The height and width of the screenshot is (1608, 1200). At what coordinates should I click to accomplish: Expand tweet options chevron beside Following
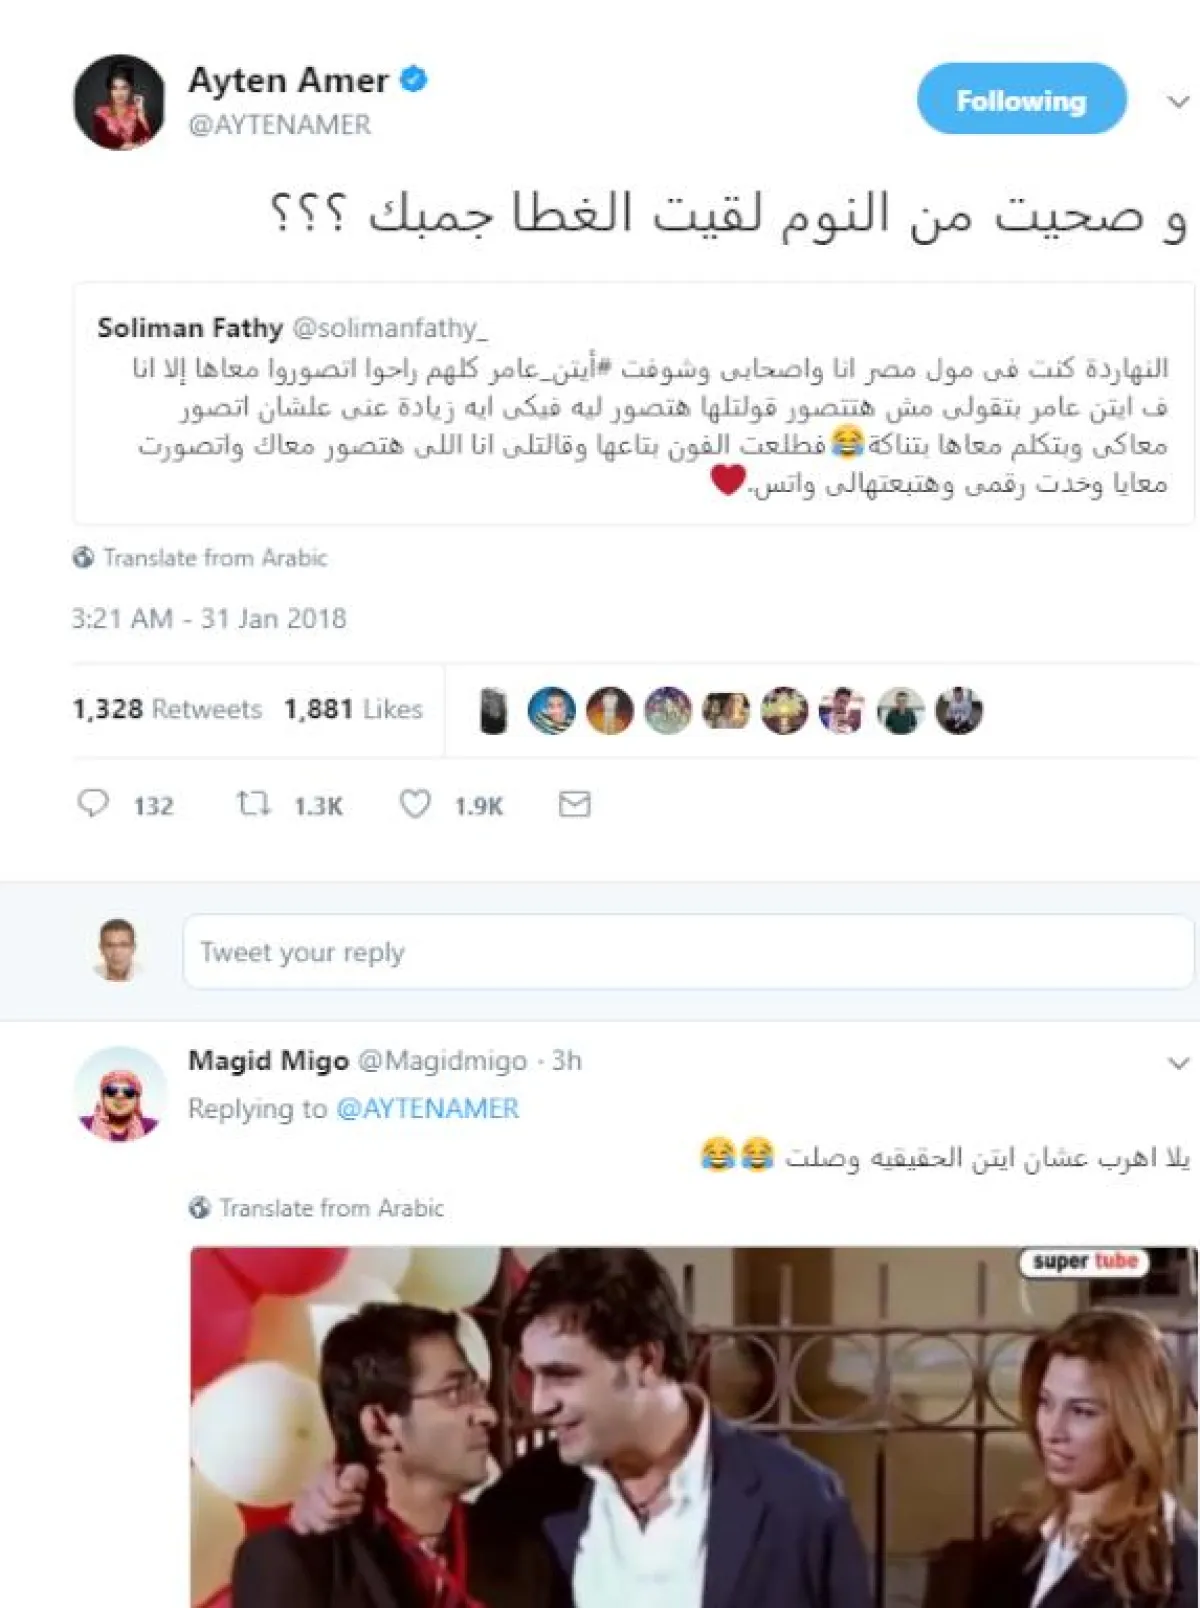(x=1179, y=101)
